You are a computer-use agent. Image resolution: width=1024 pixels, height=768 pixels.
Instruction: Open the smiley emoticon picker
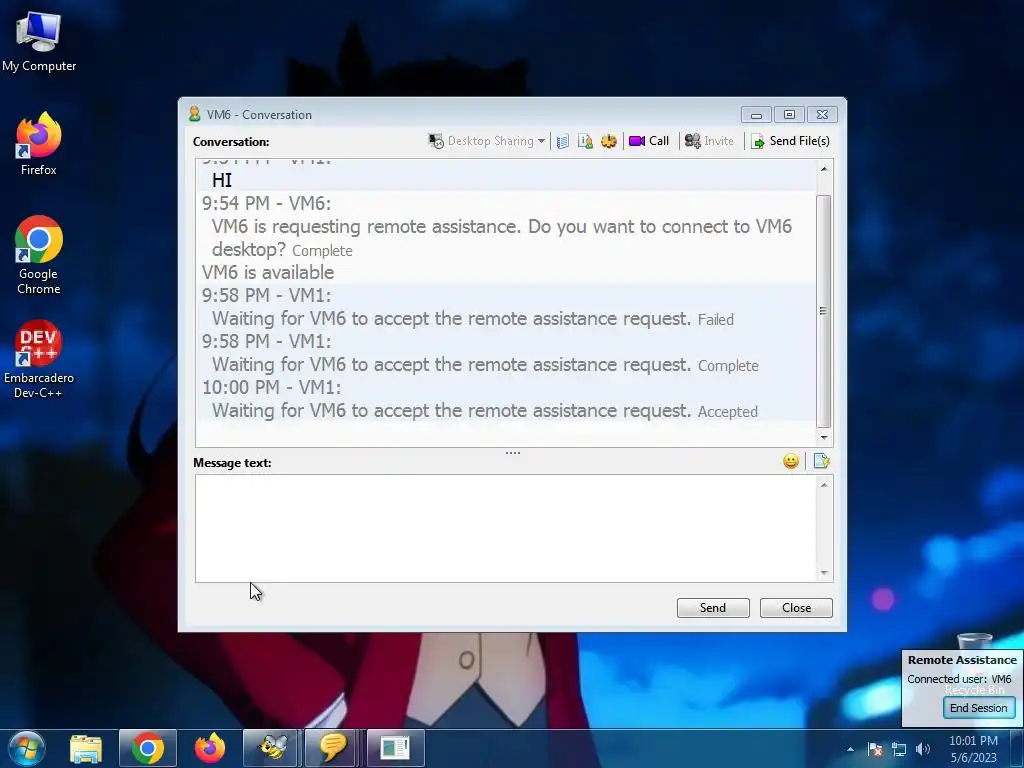click(791, 462)
